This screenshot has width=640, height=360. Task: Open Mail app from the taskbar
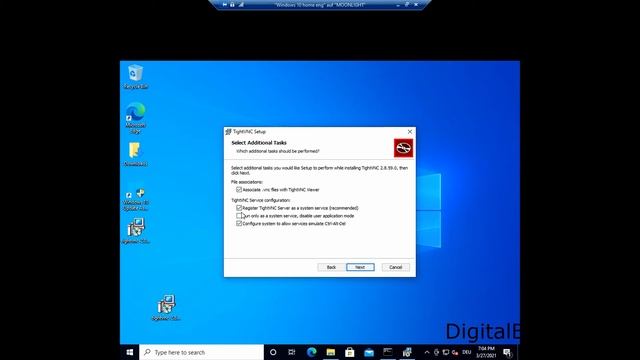click(369, 352)
